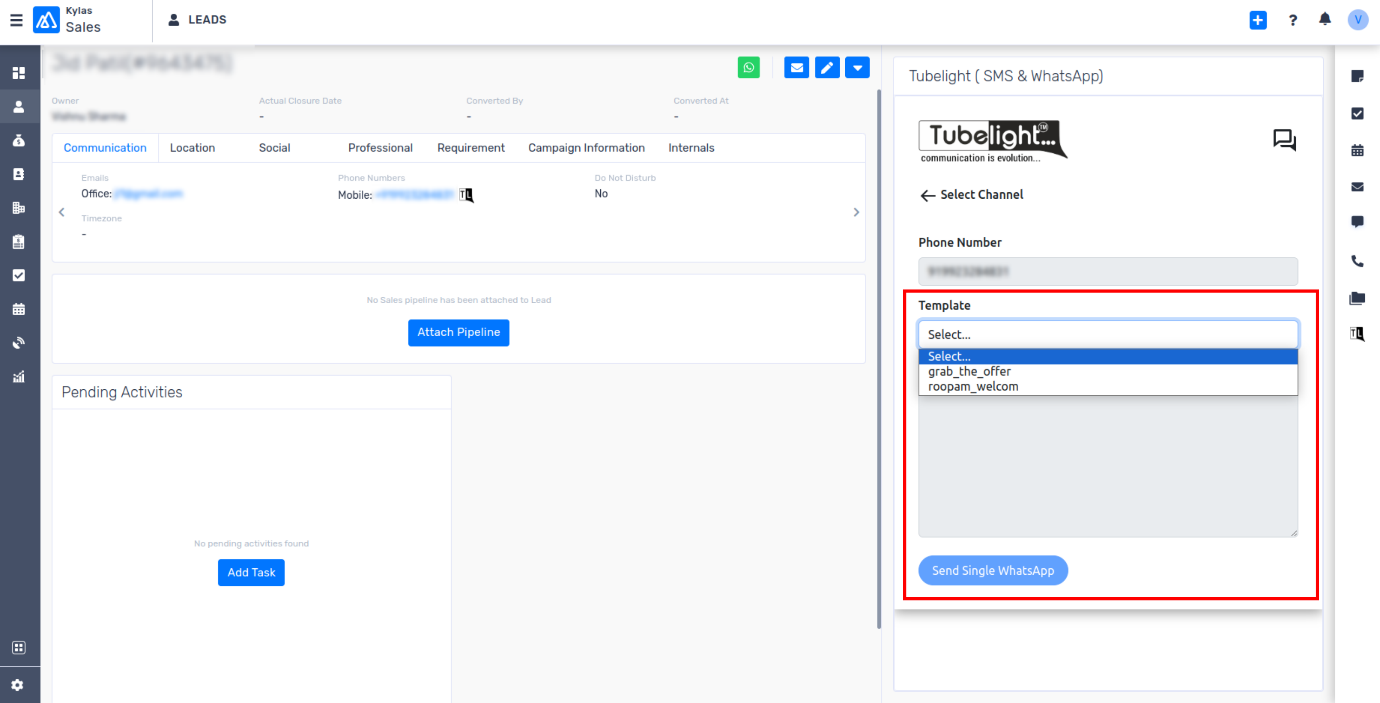Click the Attach Pipeline button
The height and width of the screenshot is (703, 1380).
(x=458, y=333)
